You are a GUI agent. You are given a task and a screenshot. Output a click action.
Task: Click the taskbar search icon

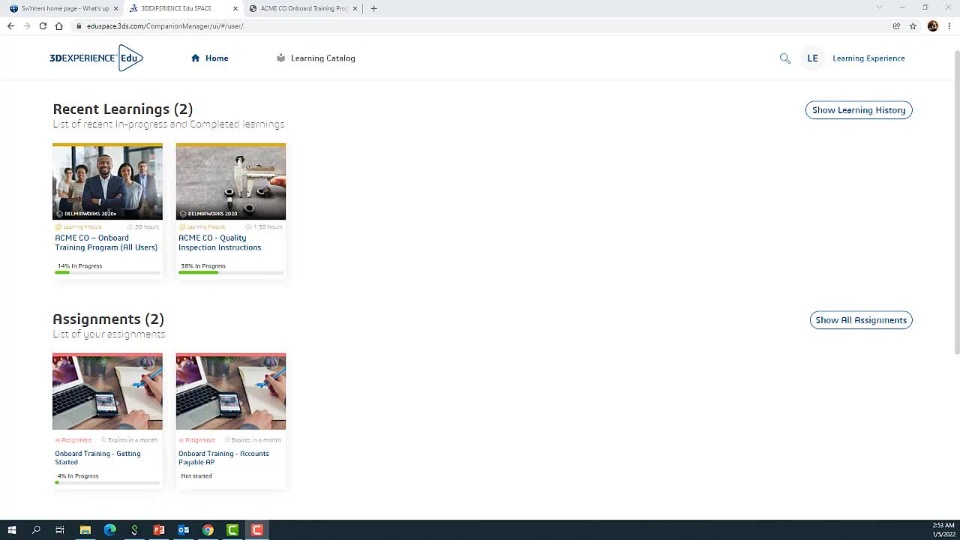(x=36, y=530)
